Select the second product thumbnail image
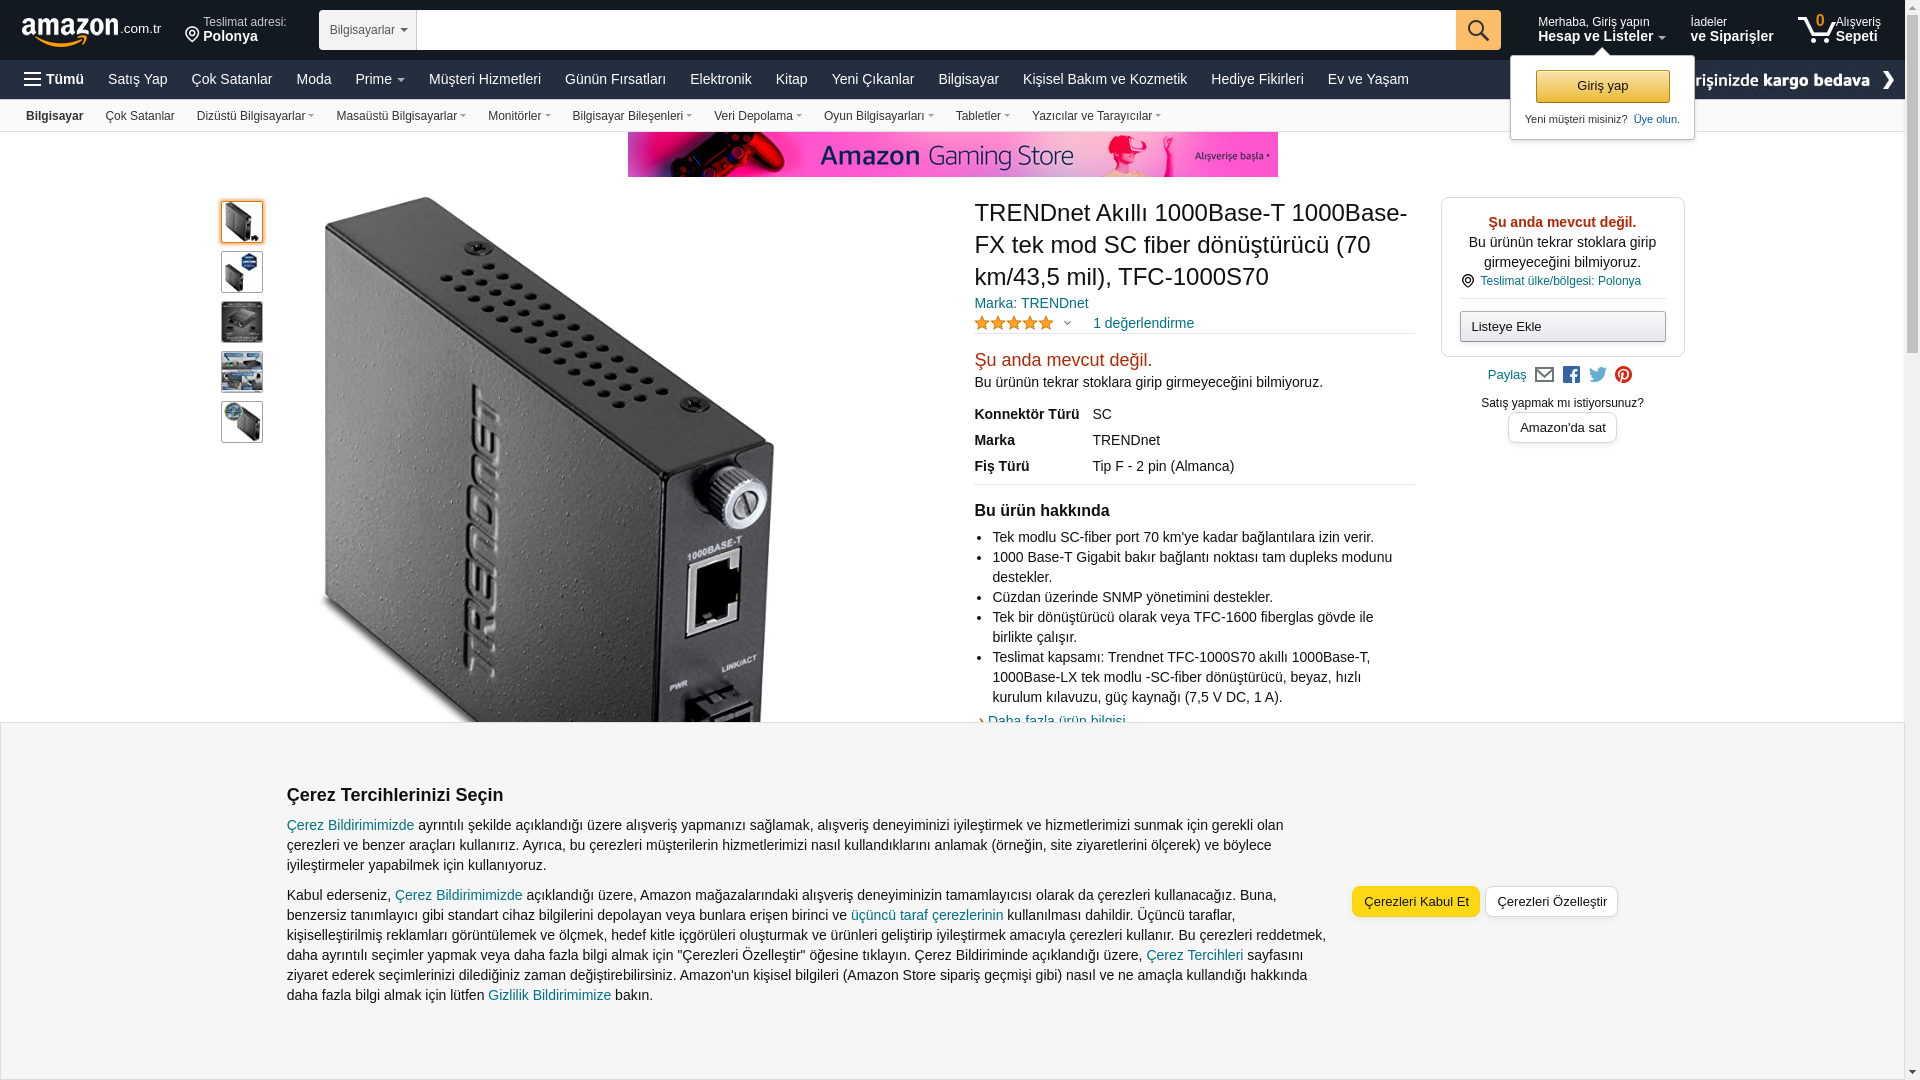This screenshot has width=1920, height=1080. click(242, 272)
